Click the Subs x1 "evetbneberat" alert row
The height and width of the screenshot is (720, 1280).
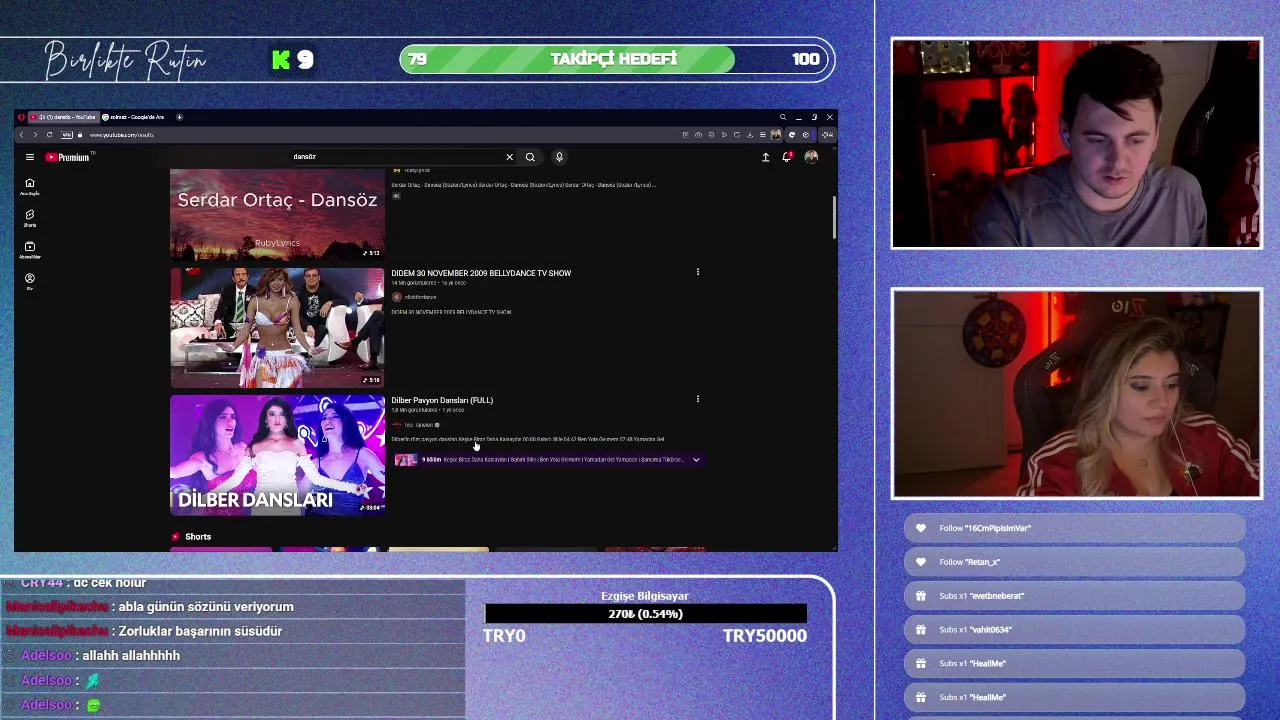(x=1075, y=596)
